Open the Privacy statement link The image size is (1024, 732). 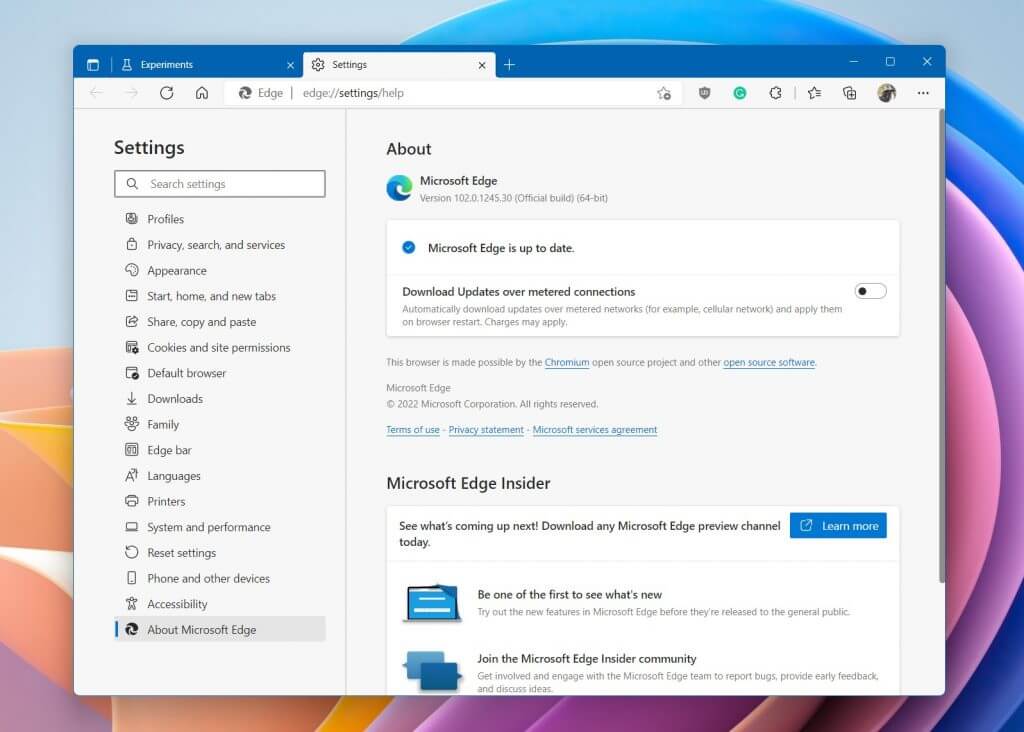486,430
